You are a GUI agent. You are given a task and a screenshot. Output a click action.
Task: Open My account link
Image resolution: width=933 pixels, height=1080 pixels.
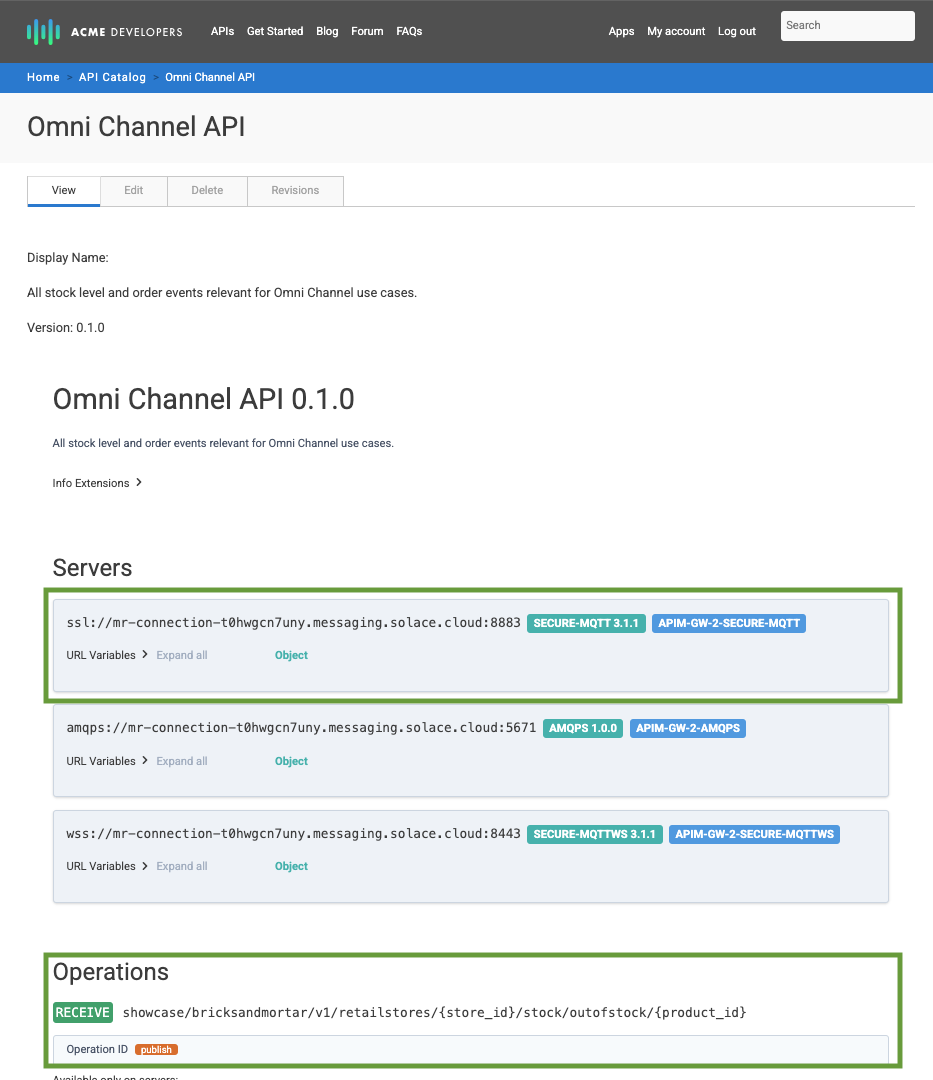(676, 31)
